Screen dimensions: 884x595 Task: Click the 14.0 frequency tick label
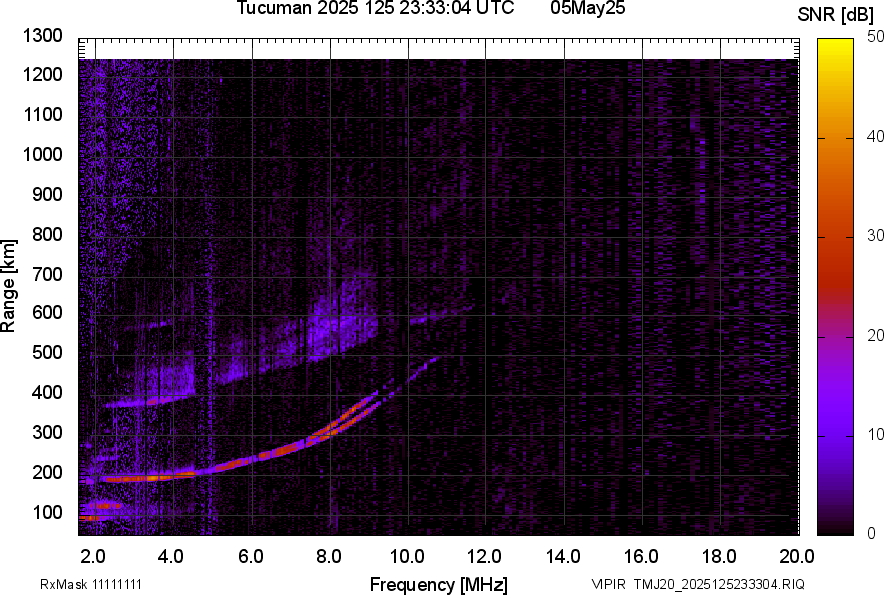[563, 557]
